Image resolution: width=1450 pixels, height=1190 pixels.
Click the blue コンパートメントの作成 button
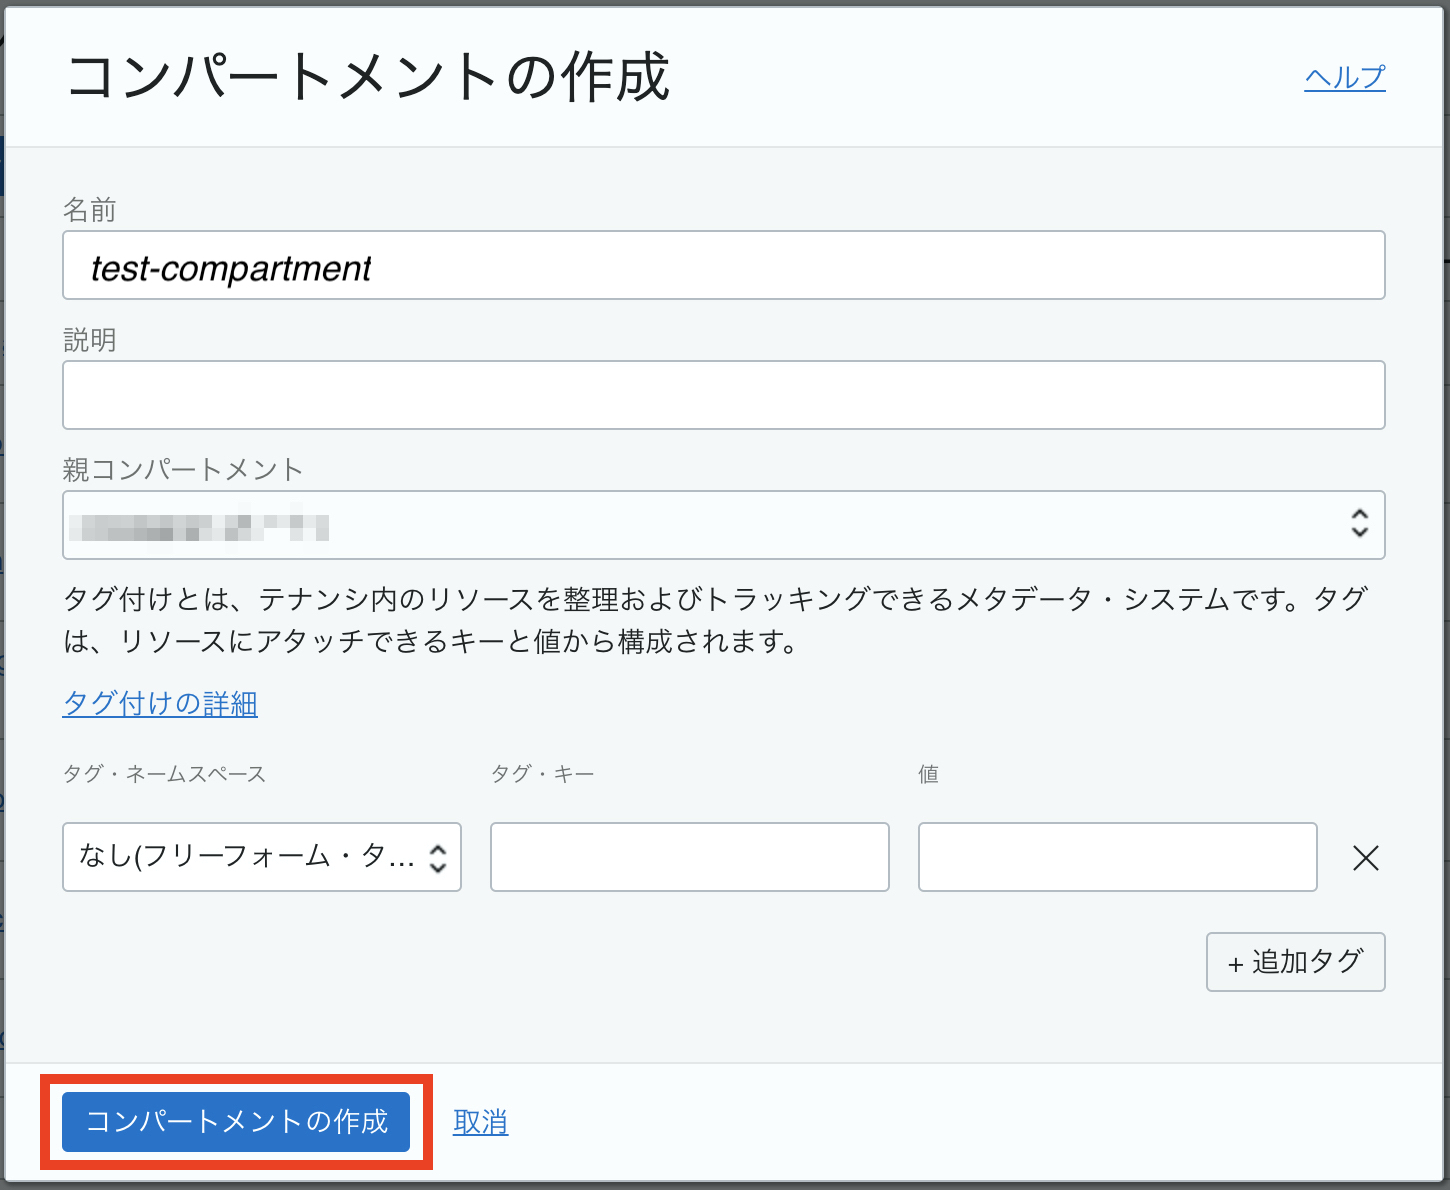236,1122
